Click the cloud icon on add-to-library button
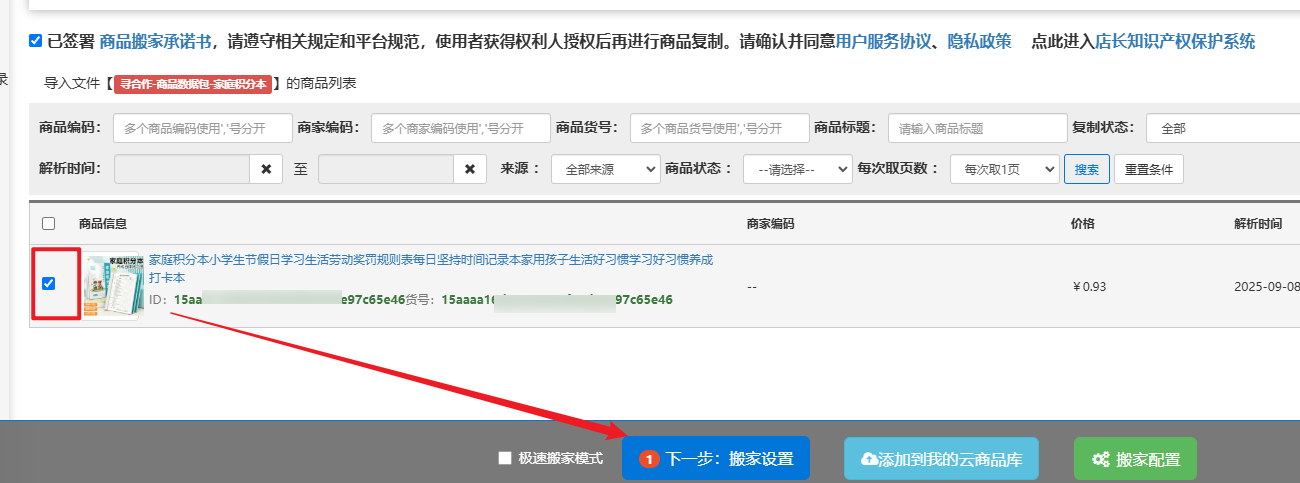This screenshot has height=483, width=1300. pos(869,459)
